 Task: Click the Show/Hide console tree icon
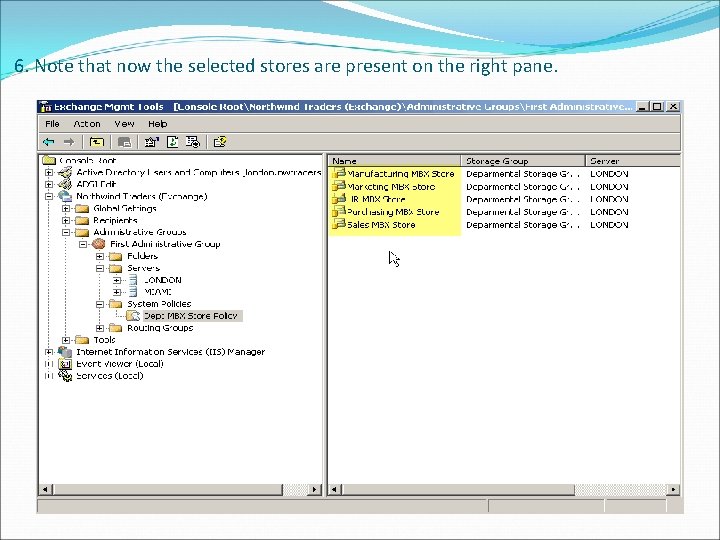tap(124, 142)
